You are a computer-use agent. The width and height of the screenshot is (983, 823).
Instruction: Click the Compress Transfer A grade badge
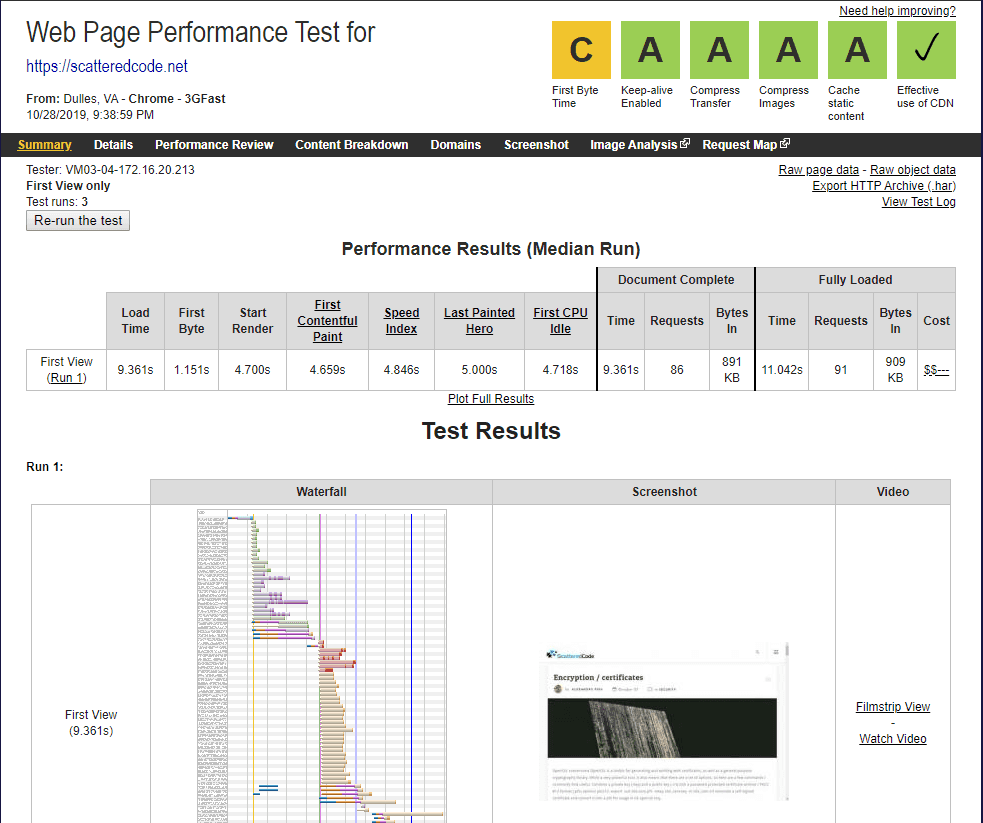719,49
